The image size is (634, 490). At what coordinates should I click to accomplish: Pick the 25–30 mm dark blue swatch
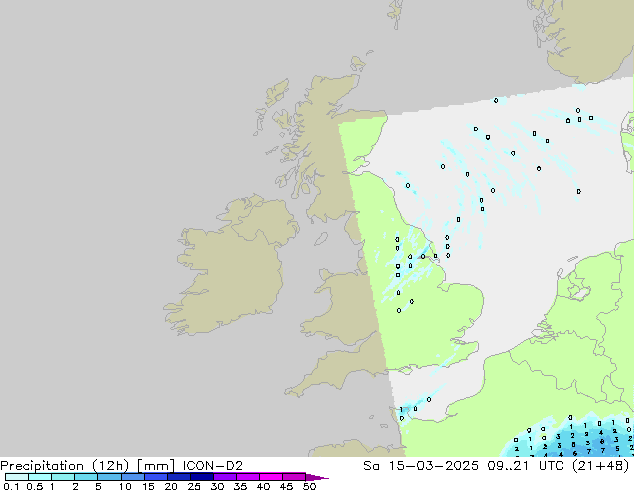click(202, 477)
